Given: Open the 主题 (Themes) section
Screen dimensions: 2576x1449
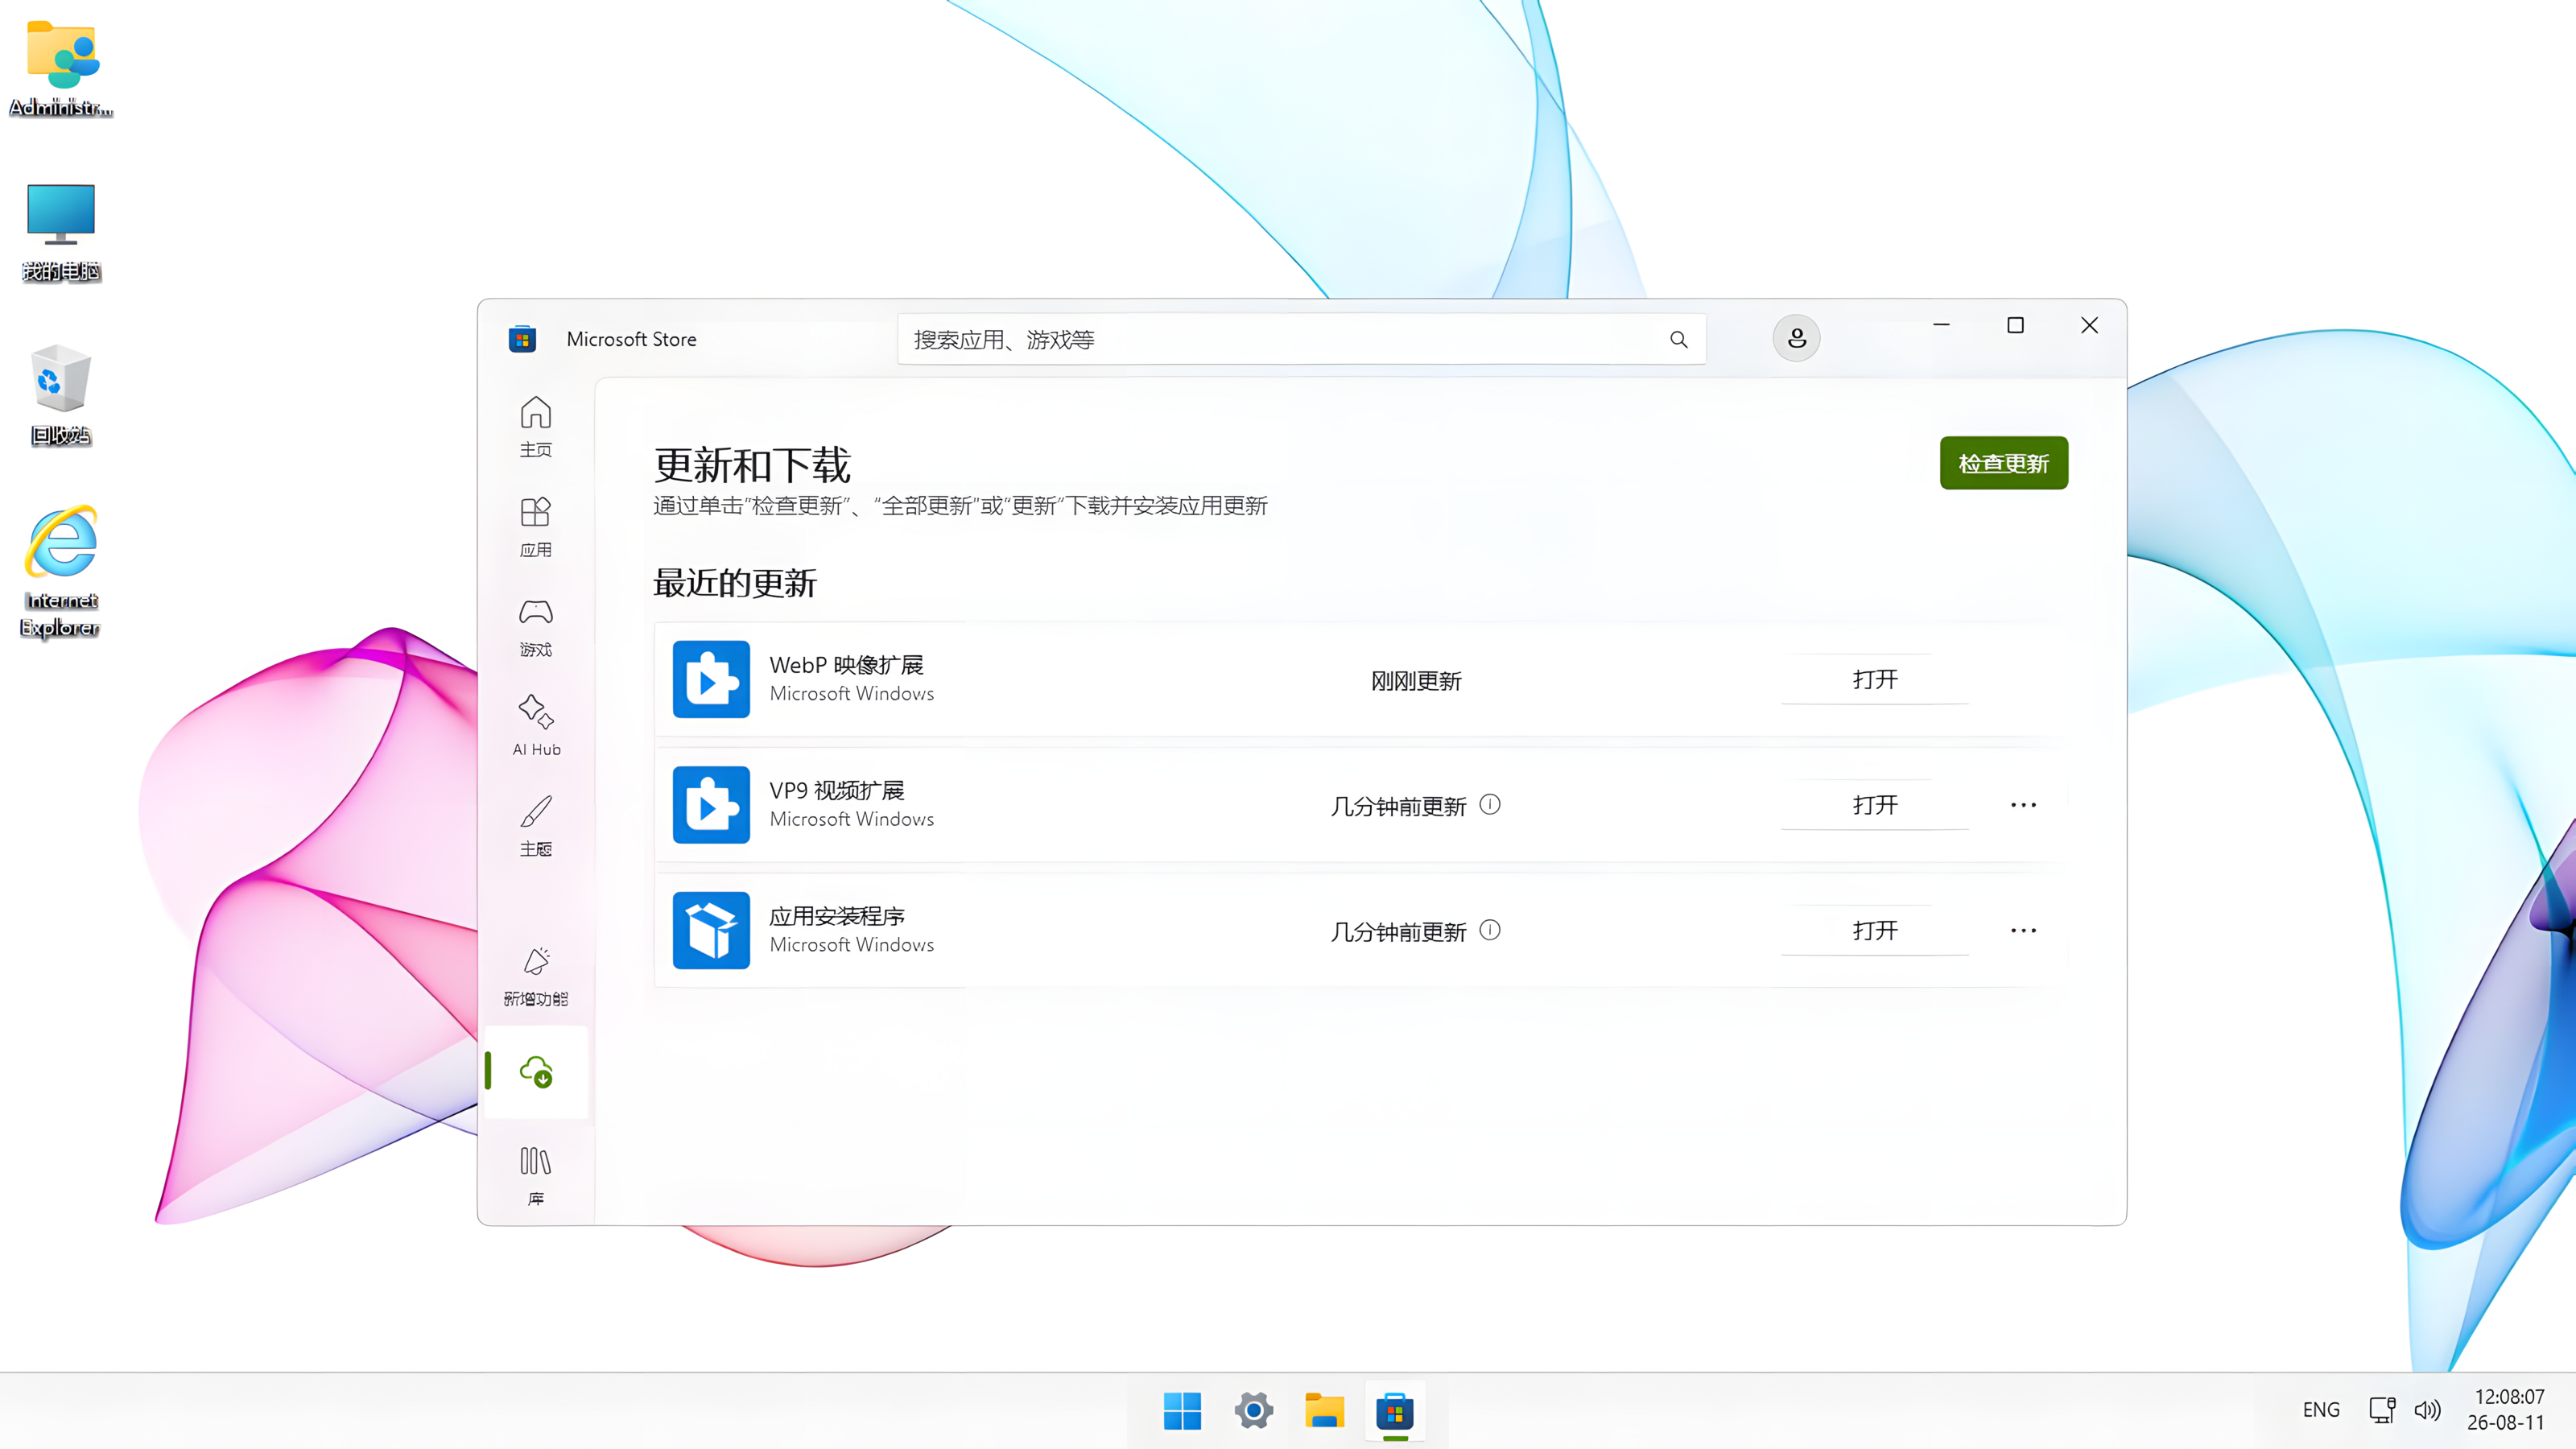Looking at the screenshot, I should (535, 827).
